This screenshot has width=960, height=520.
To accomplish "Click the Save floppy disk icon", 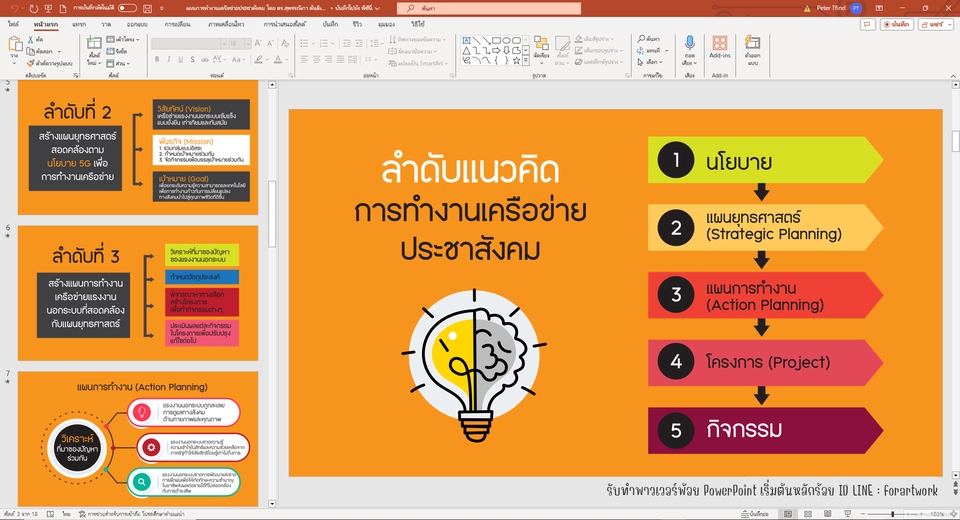I will pos(147,8).
